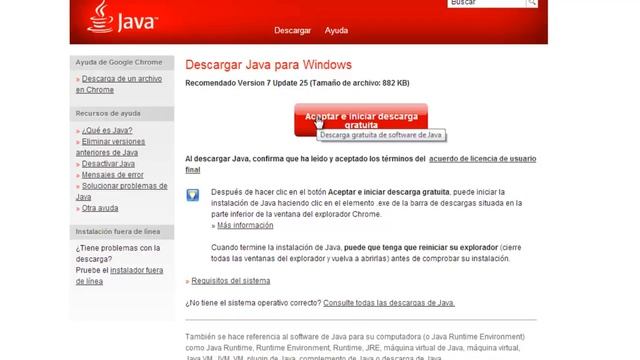
Task: Click the Recursos de ayuda sidebar heading
Action: (x=108, y=113)
